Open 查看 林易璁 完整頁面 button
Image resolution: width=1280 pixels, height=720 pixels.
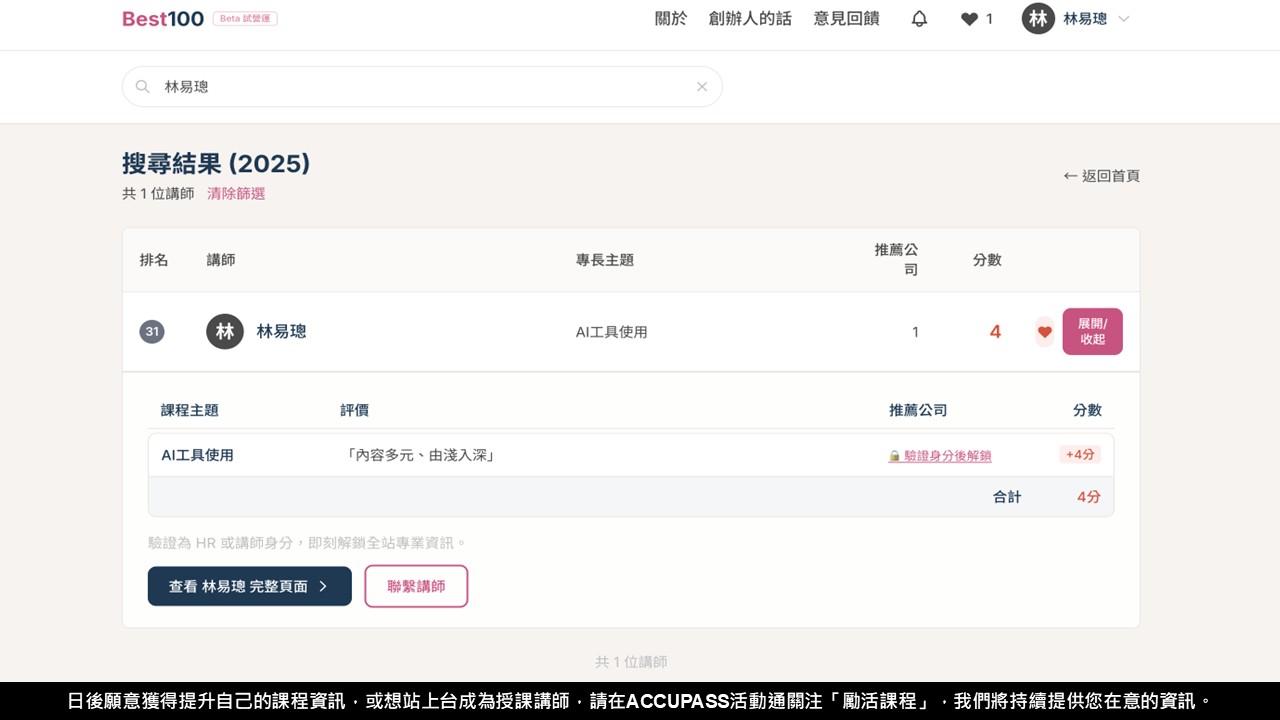click(x=249, y=587)
